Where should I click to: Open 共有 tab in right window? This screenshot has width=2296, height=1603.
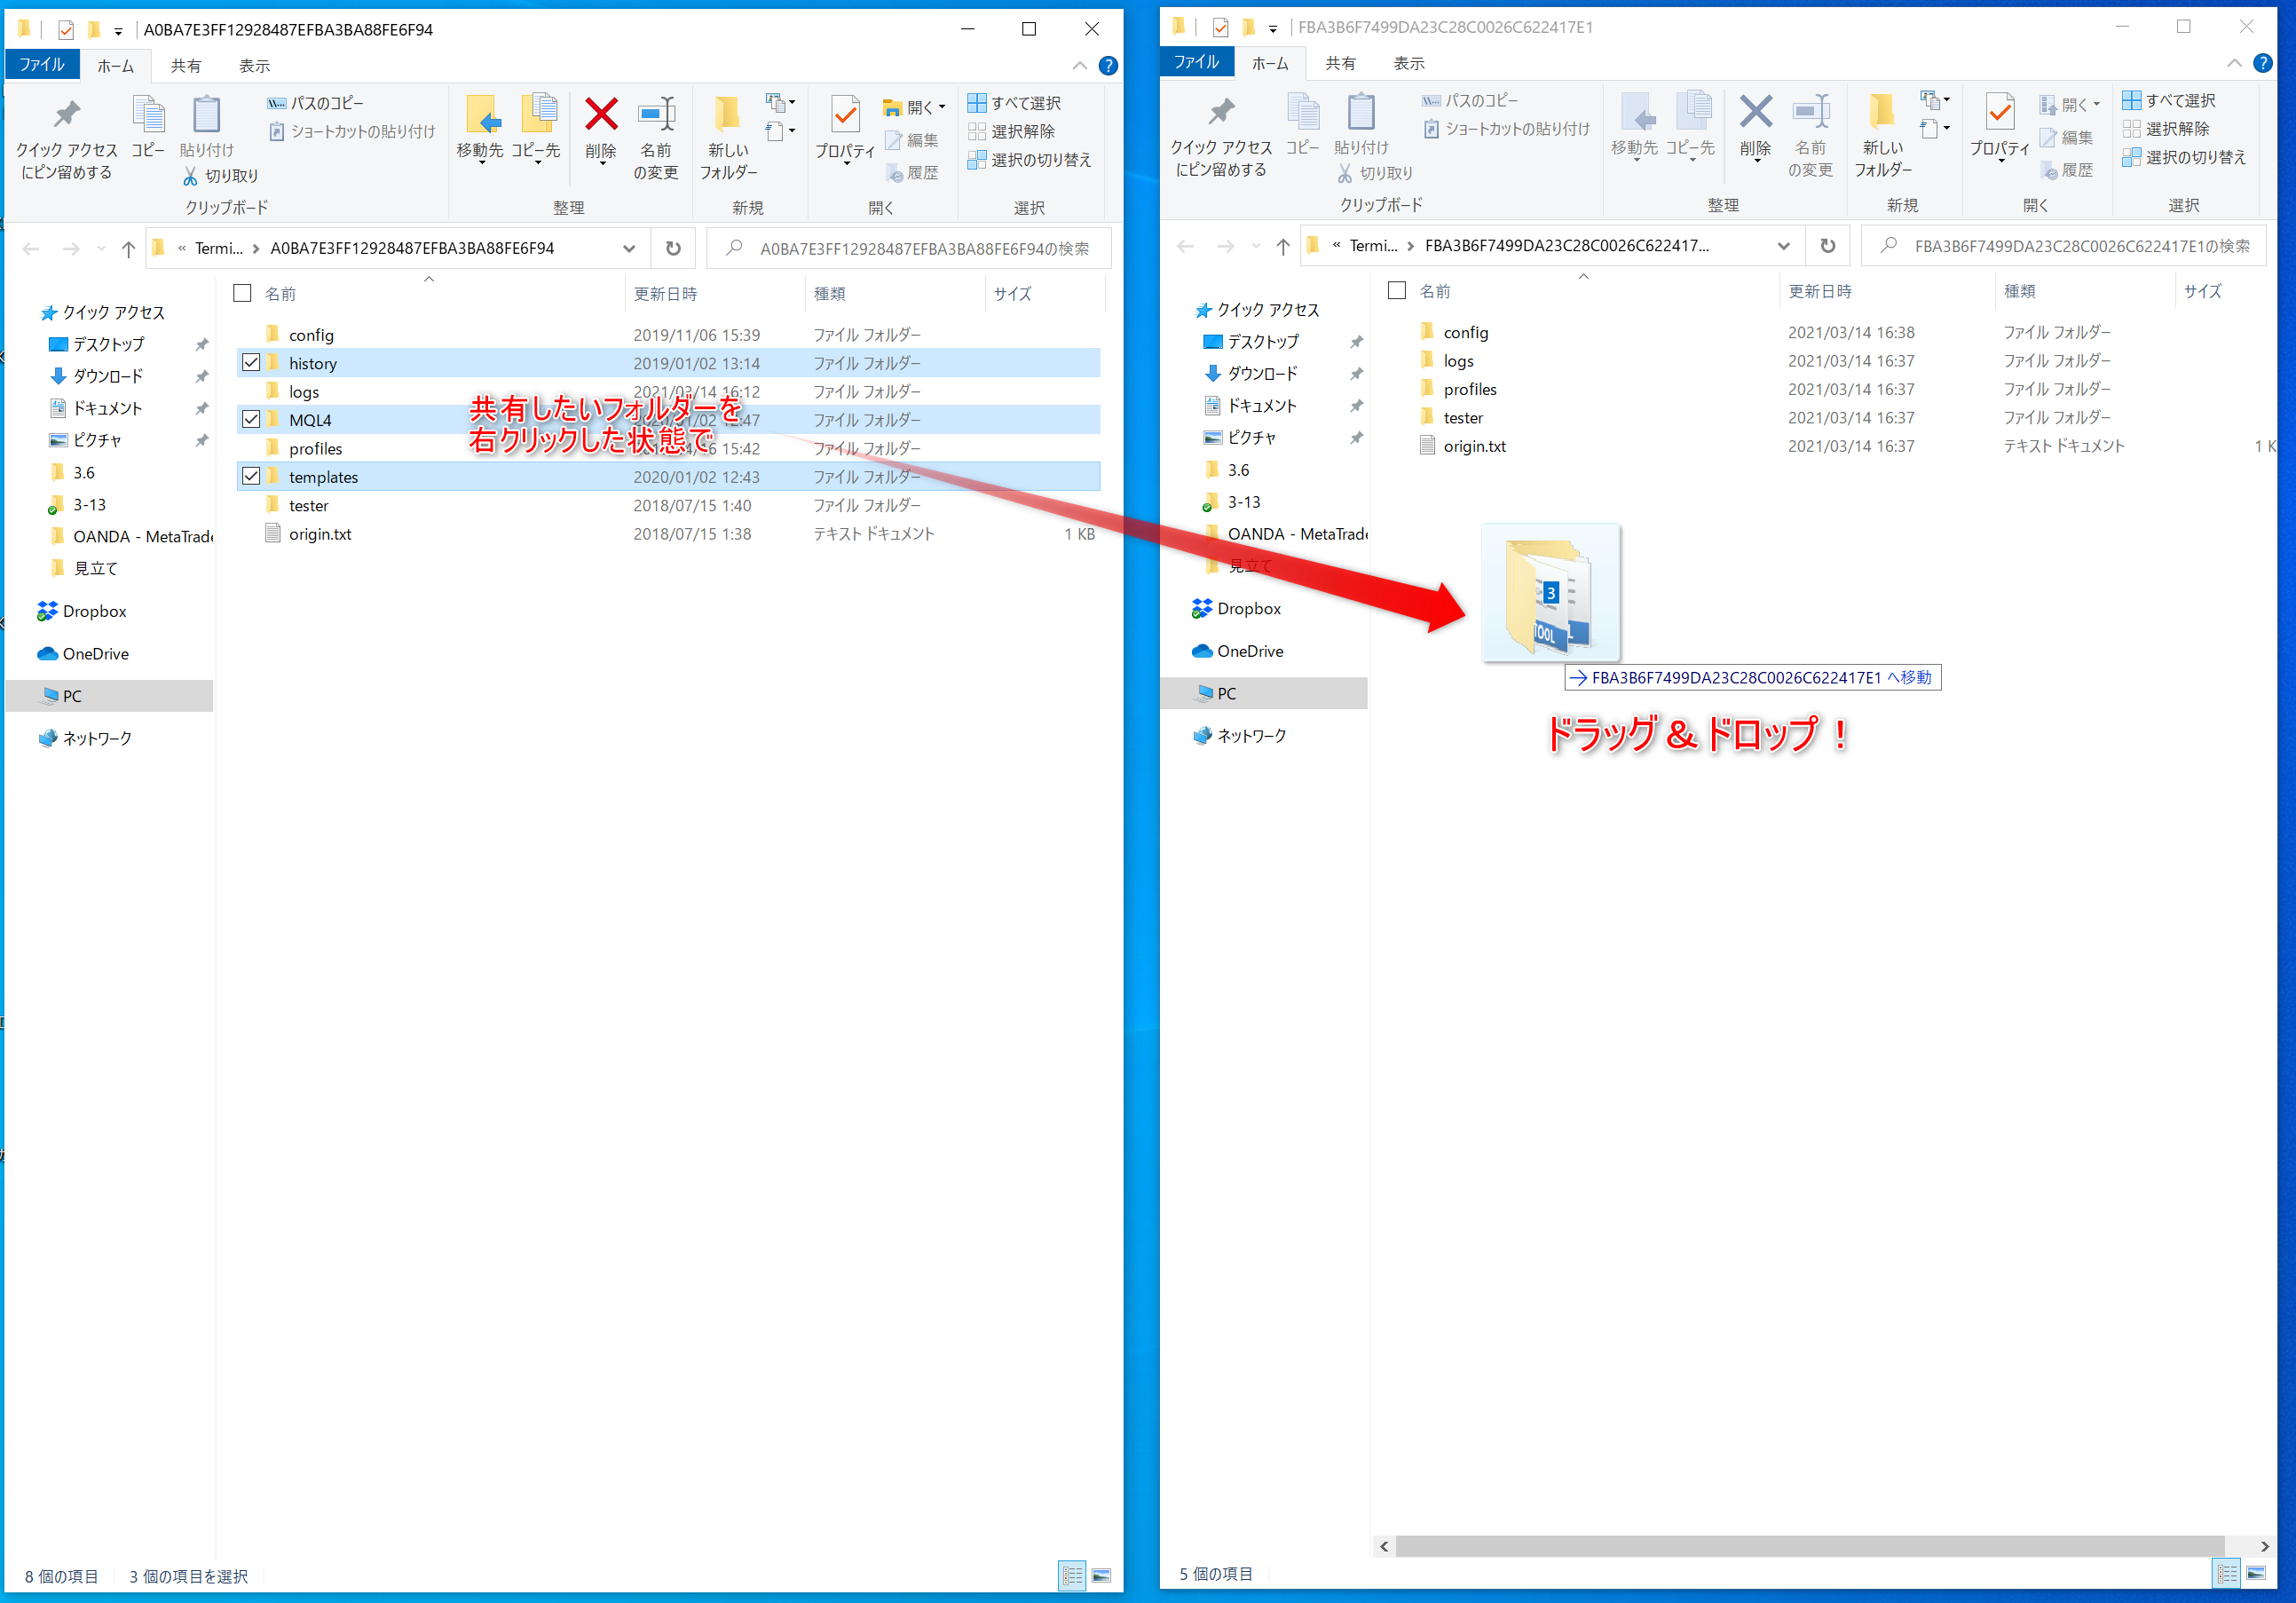coord(1340,63)
